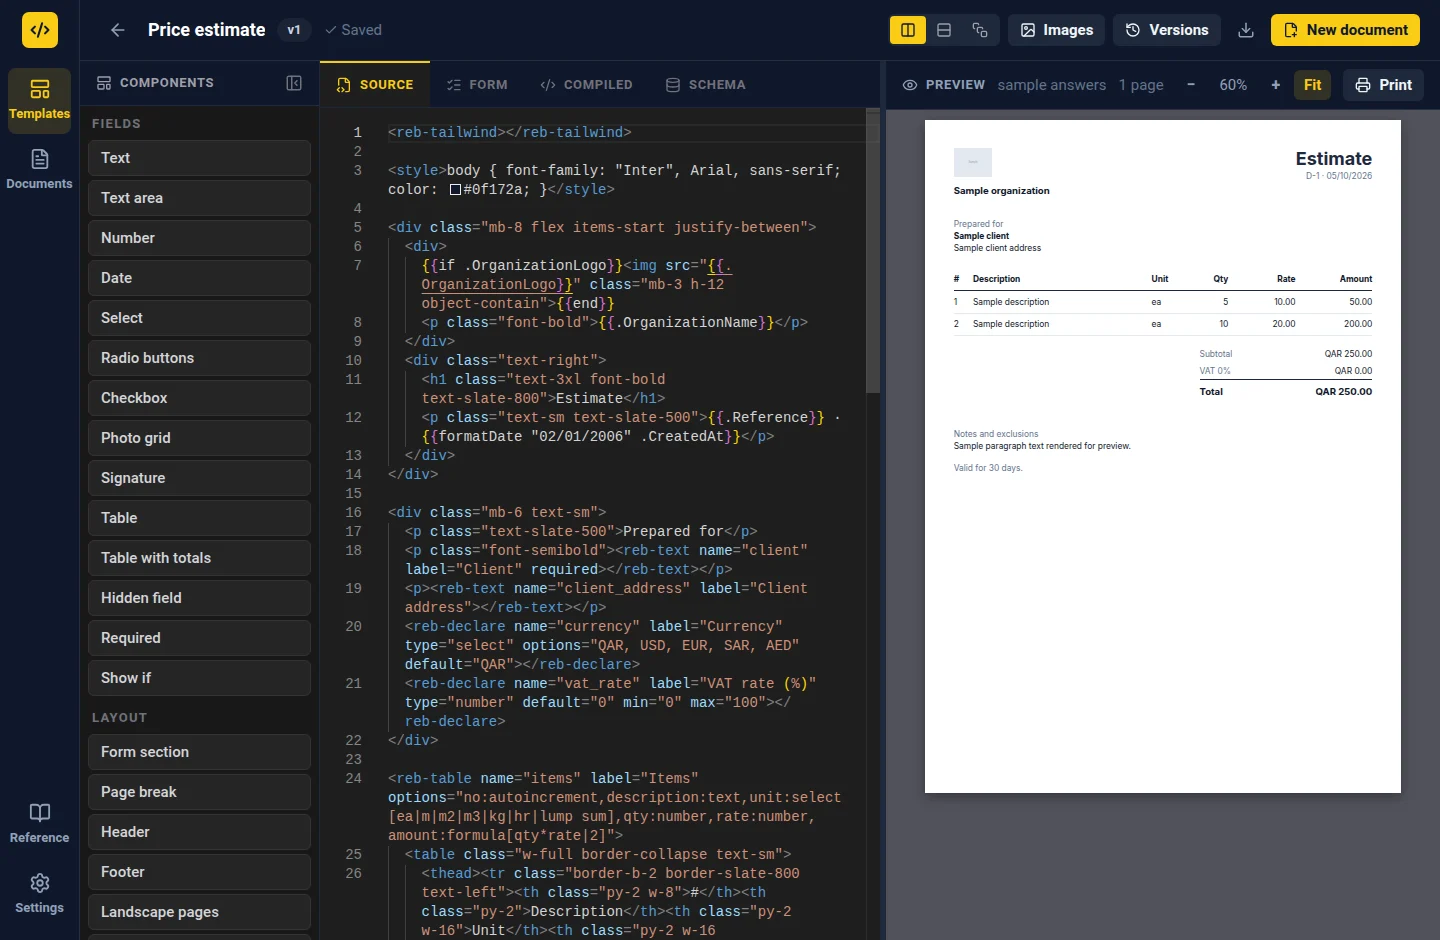Click the yellow code logo icon
Image resolution: width=1440 pixels, height=940 pixels.
40,30
